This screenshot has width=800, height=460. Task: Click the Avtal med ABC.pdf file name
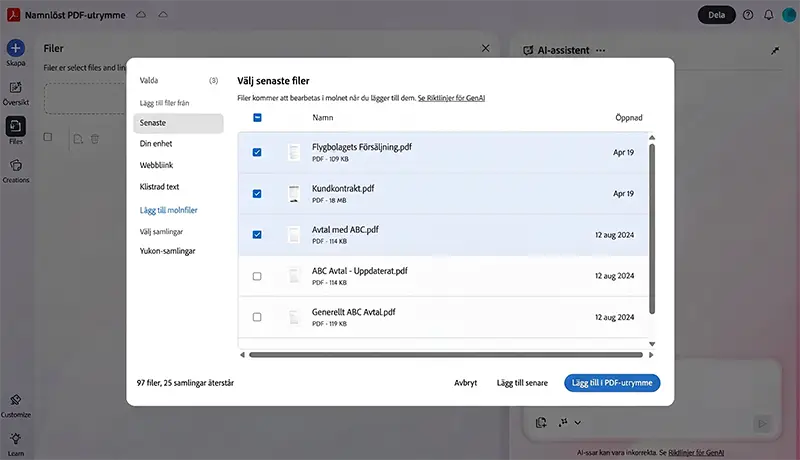(345, 229)
